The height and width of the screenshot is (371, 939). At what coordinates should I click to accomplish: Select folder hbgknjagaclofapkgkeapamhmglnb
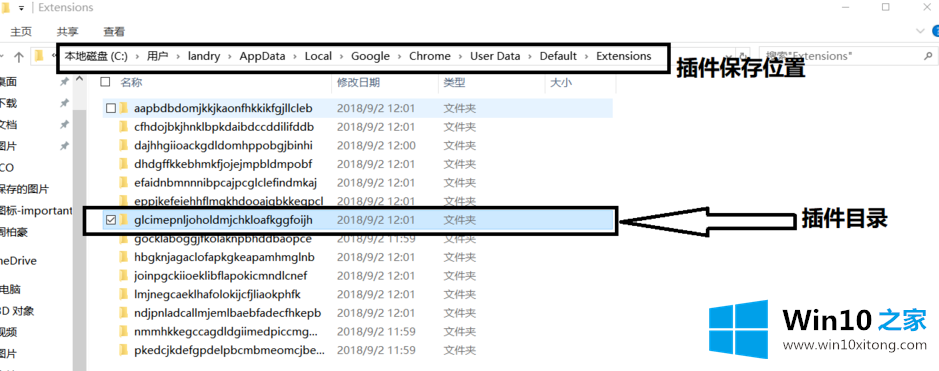(225, 257)
